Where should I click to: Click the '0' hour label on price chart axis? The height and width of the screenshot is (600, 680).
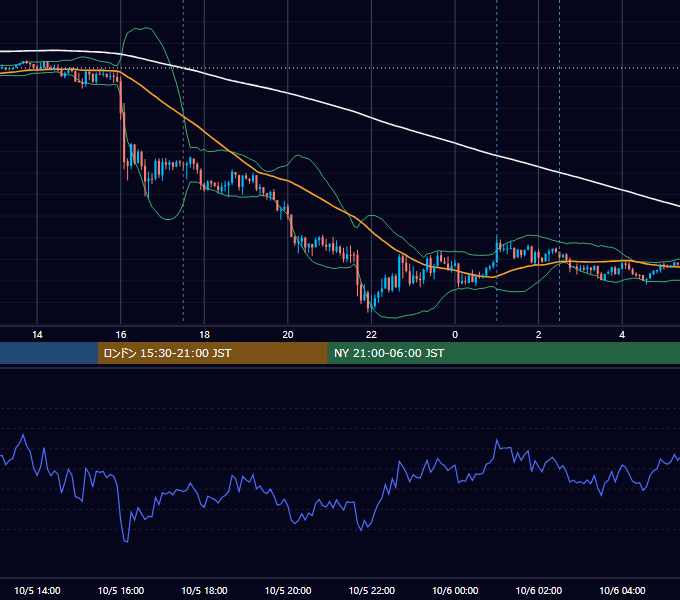pos(455,335)
